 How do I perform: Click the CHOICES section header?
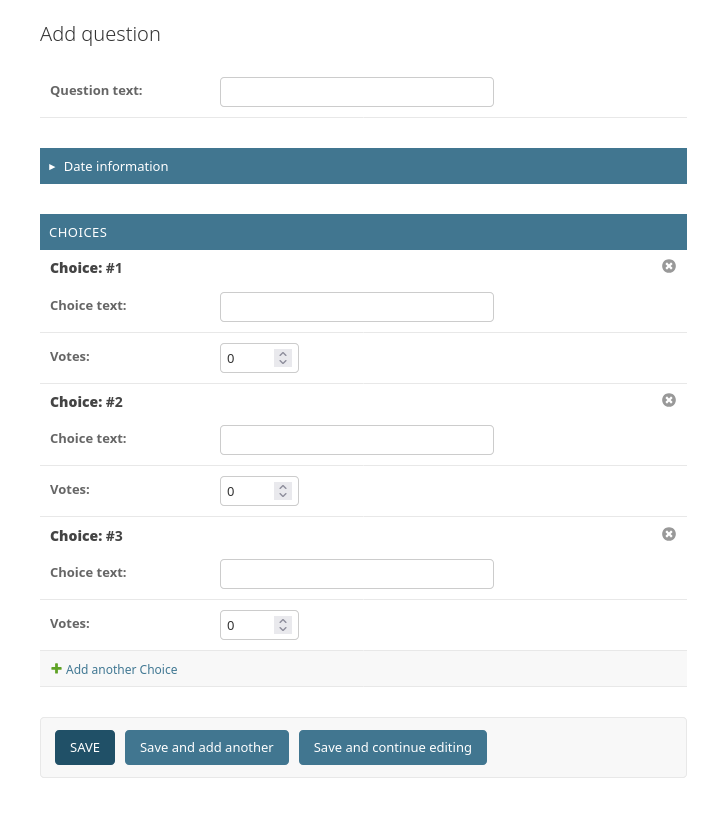coord(78,232)
